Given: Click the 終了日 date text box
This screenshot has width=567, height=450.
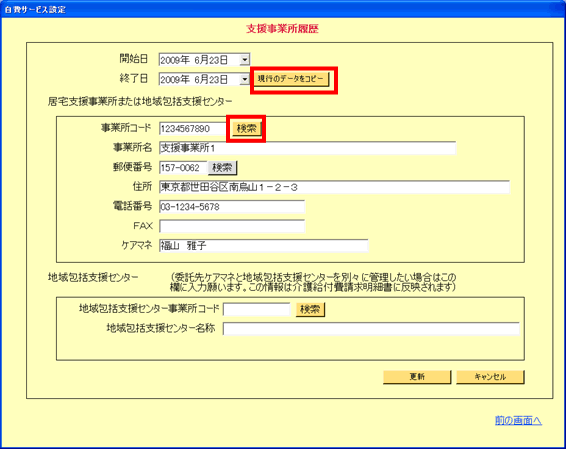Looking at the screenshot, I should (200, 79).
